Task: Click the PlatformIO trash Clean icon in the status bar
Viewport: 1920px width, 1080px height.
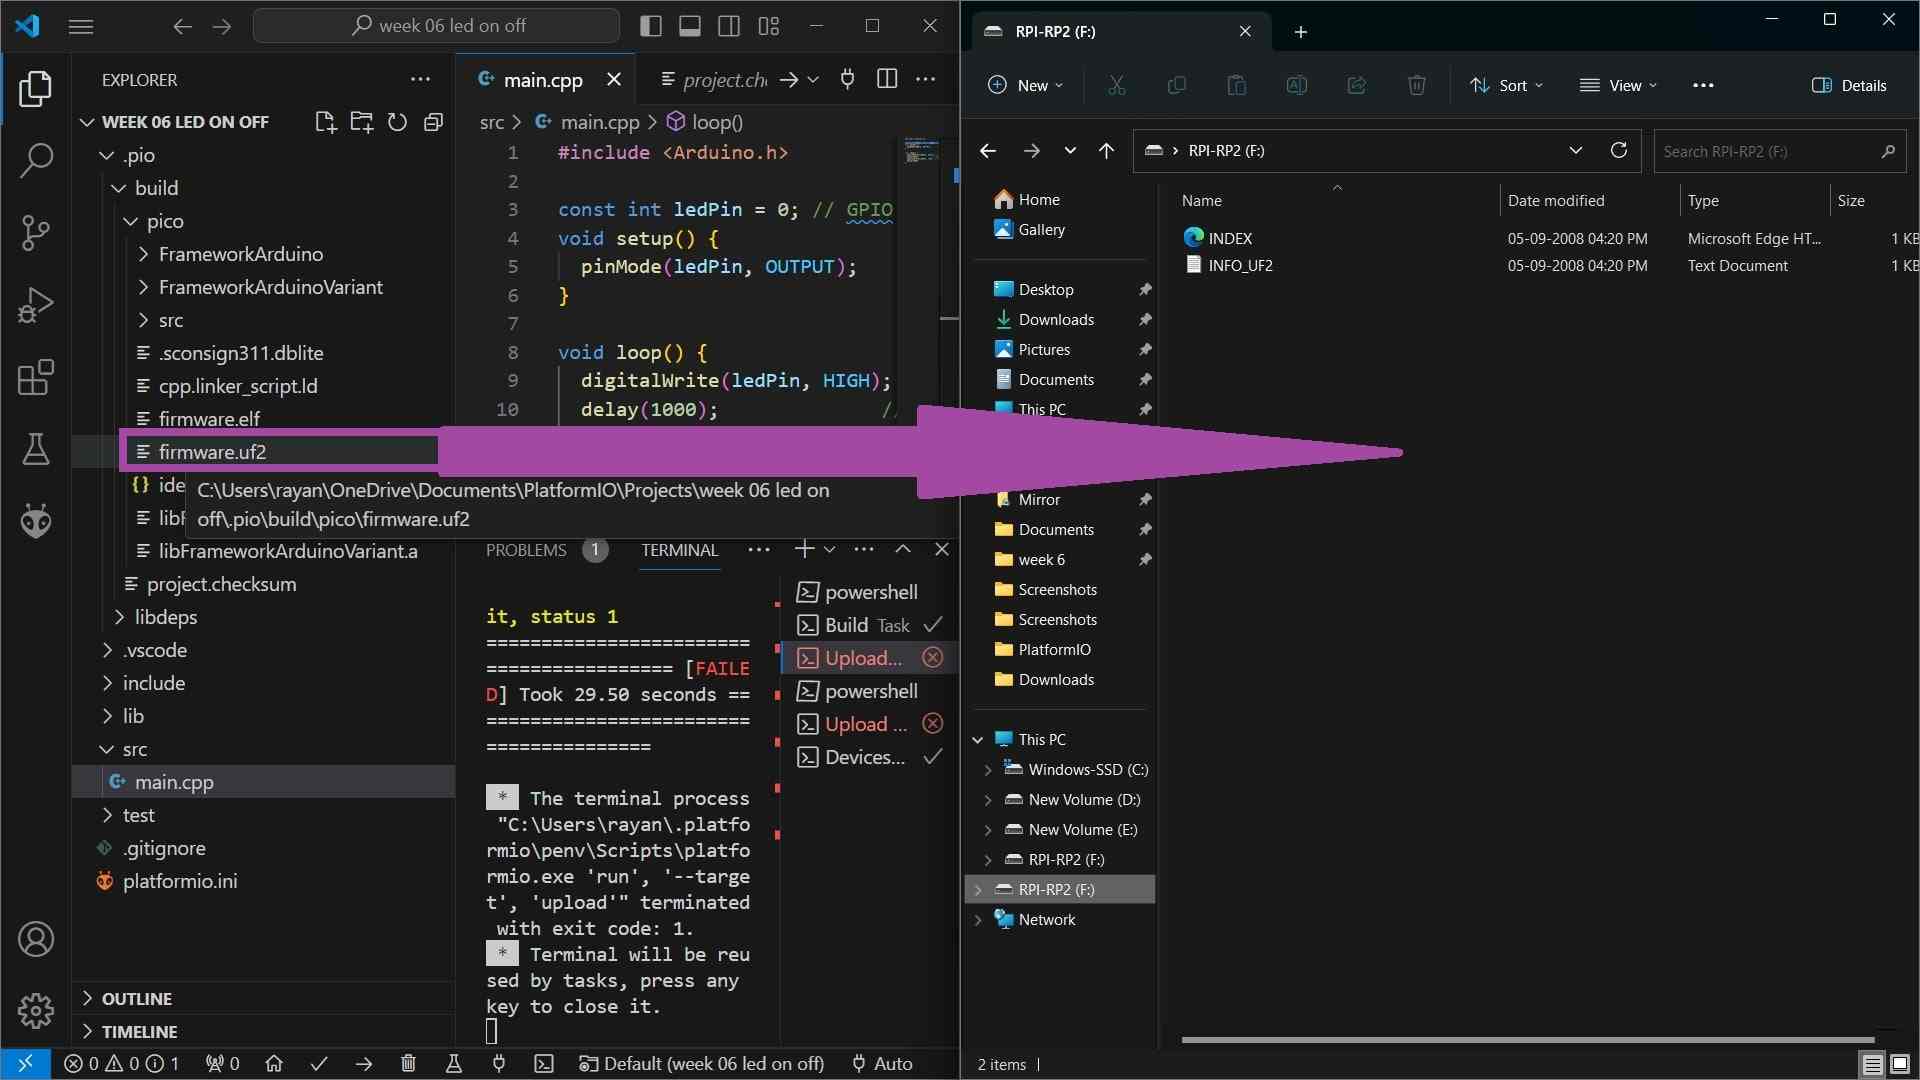Action: [408, 1063]
